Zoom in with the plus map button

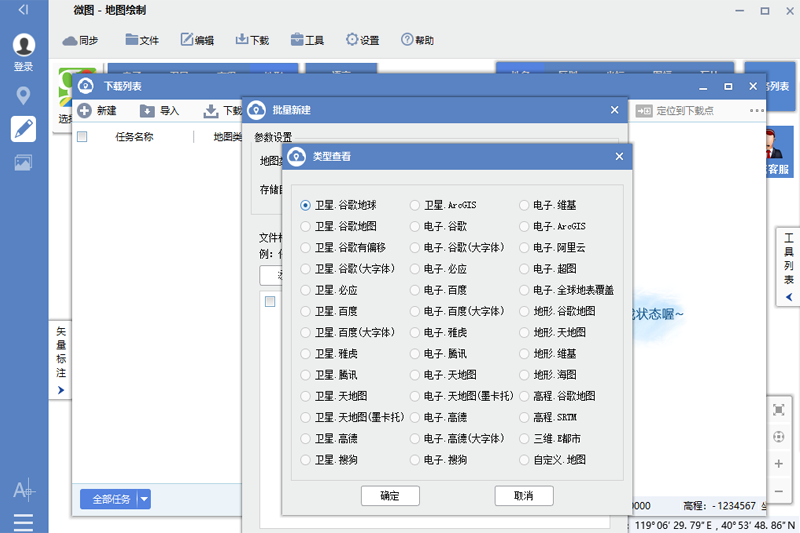point(779,464)
